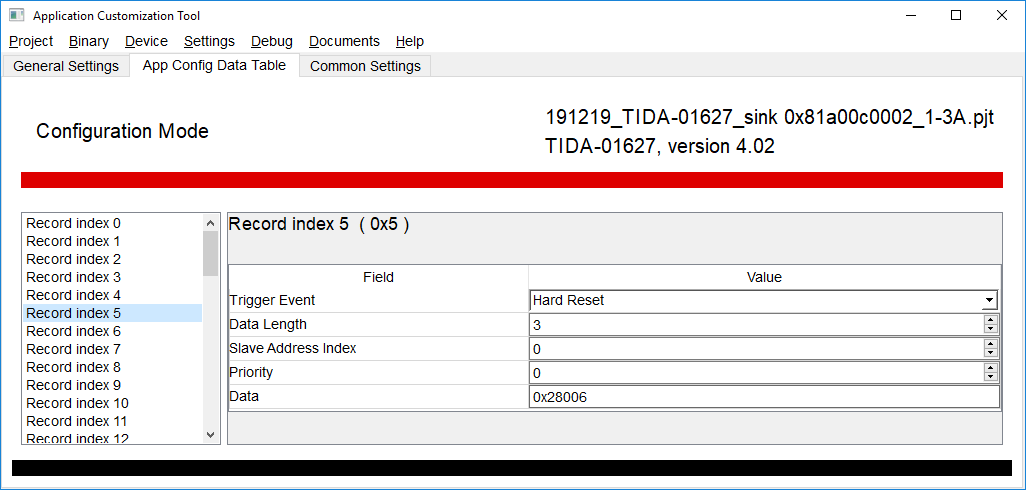The image size is (1026, 490).
Task: Click the Record index 5 (0x5) heading
Action: point(319,224)
